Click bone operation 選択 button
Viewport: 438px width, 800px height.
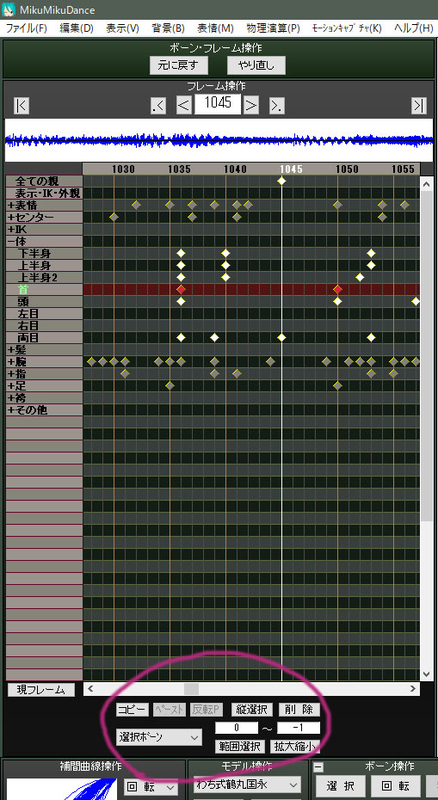(339, 786)
